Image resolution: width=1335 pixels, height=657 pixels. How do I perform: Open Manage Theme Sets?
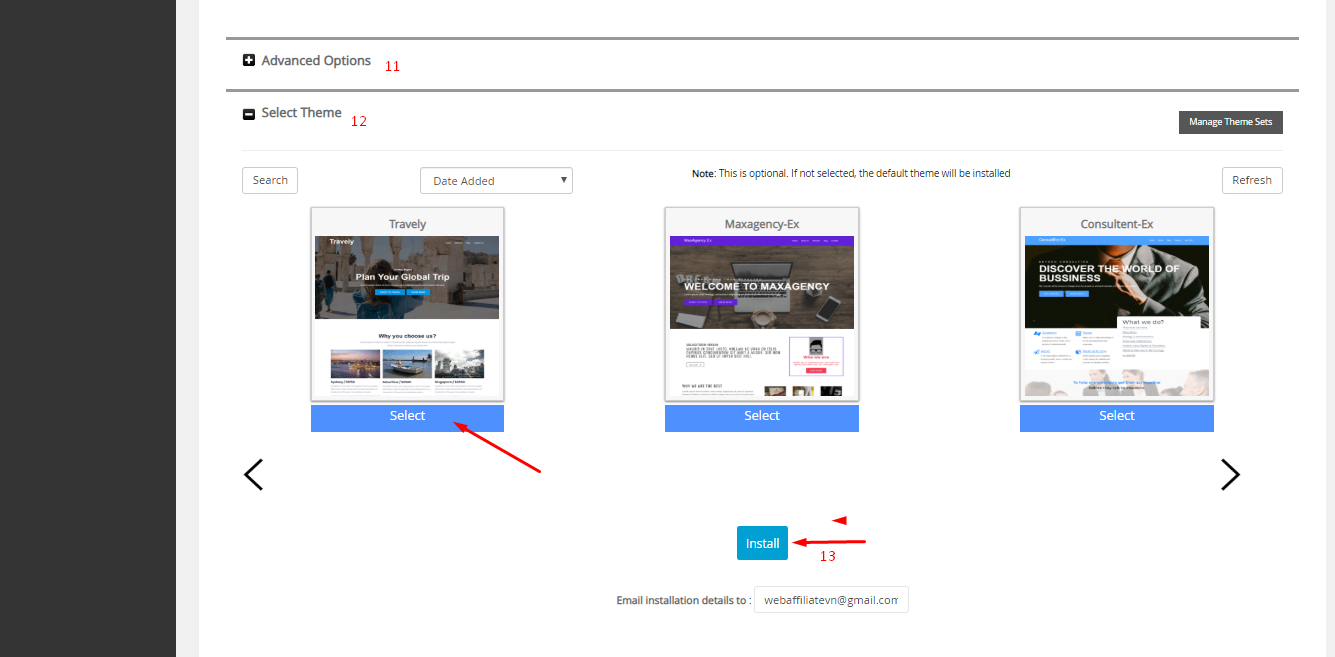click(x=1230, y=122)
